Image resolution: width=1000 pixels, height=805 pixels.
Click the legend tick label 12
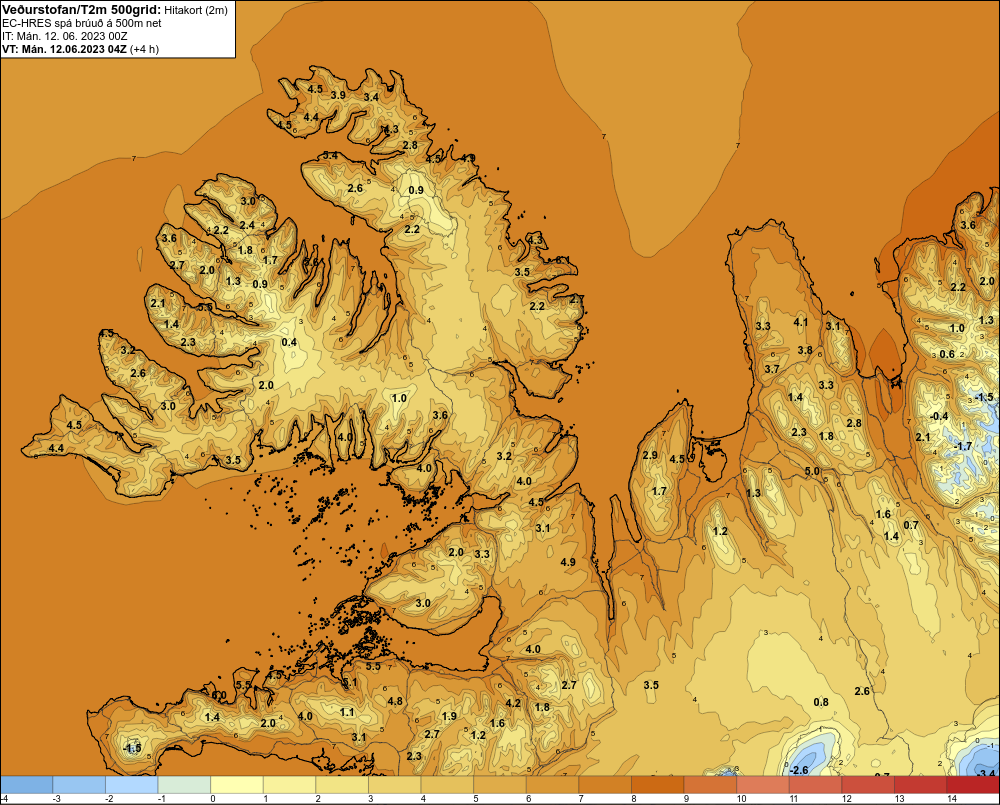847,799
